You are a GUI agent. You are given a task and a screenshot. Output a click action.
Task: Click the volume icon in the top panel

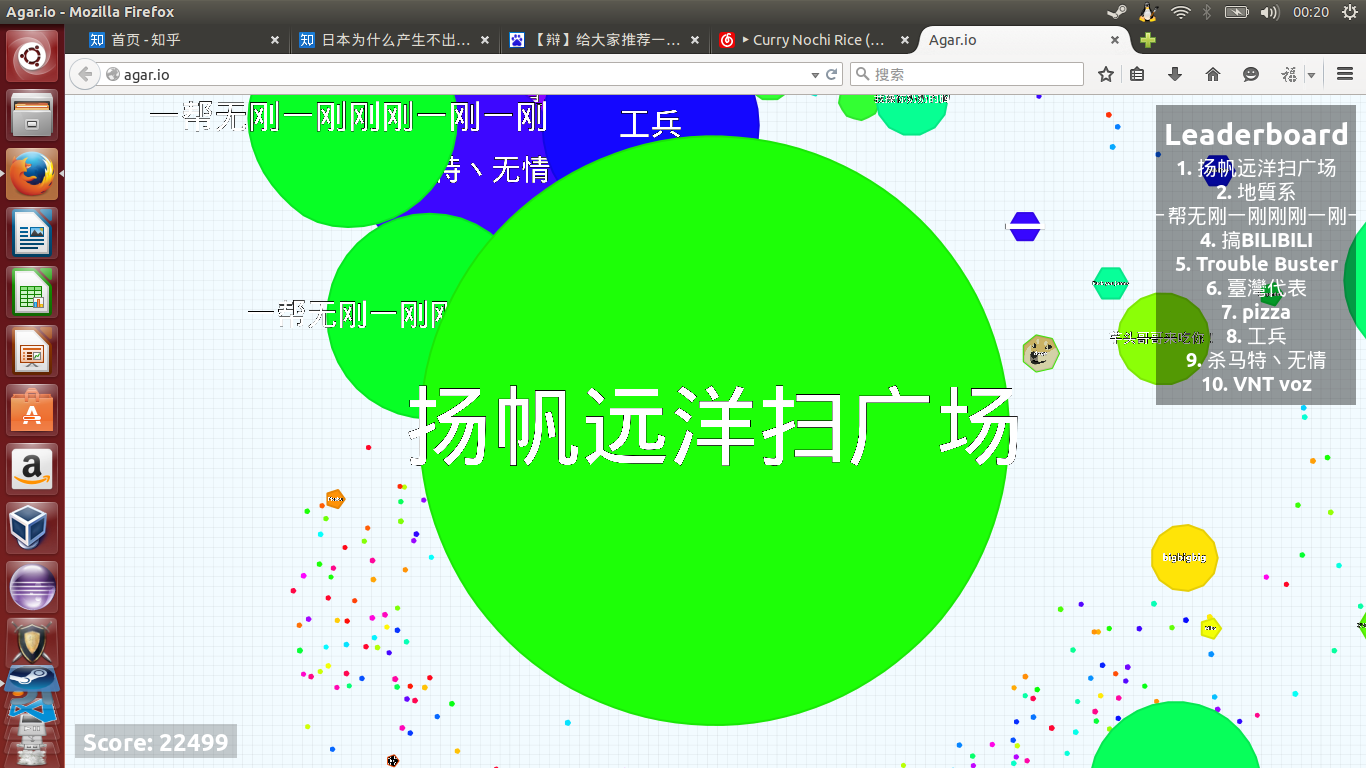click(1271, 13)
